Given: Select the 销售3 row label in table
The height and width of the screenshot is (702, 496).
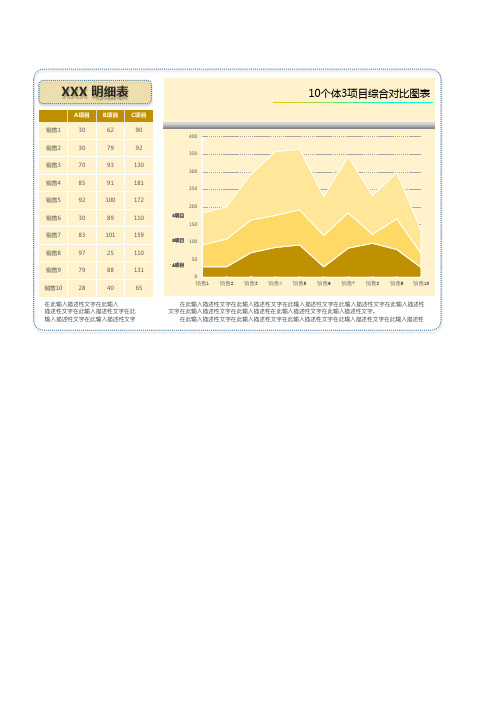Looking at the screenshot, I should click(x=53, y=165).
